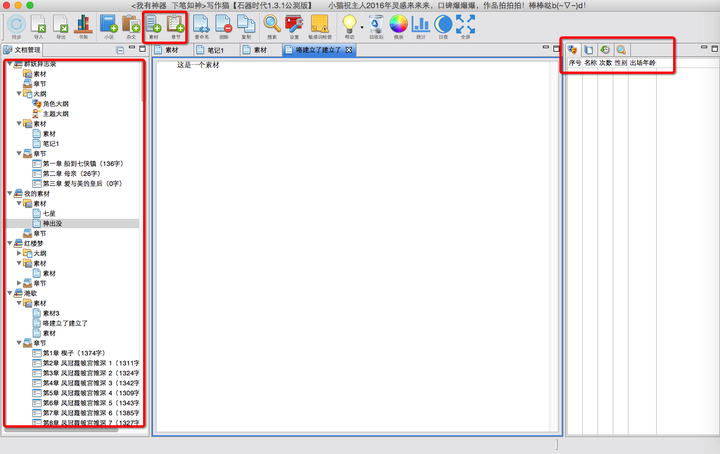Minimize the right character panel
This screenshot has width=720, height=454.
pyautogui.click(x=704, y=47)
